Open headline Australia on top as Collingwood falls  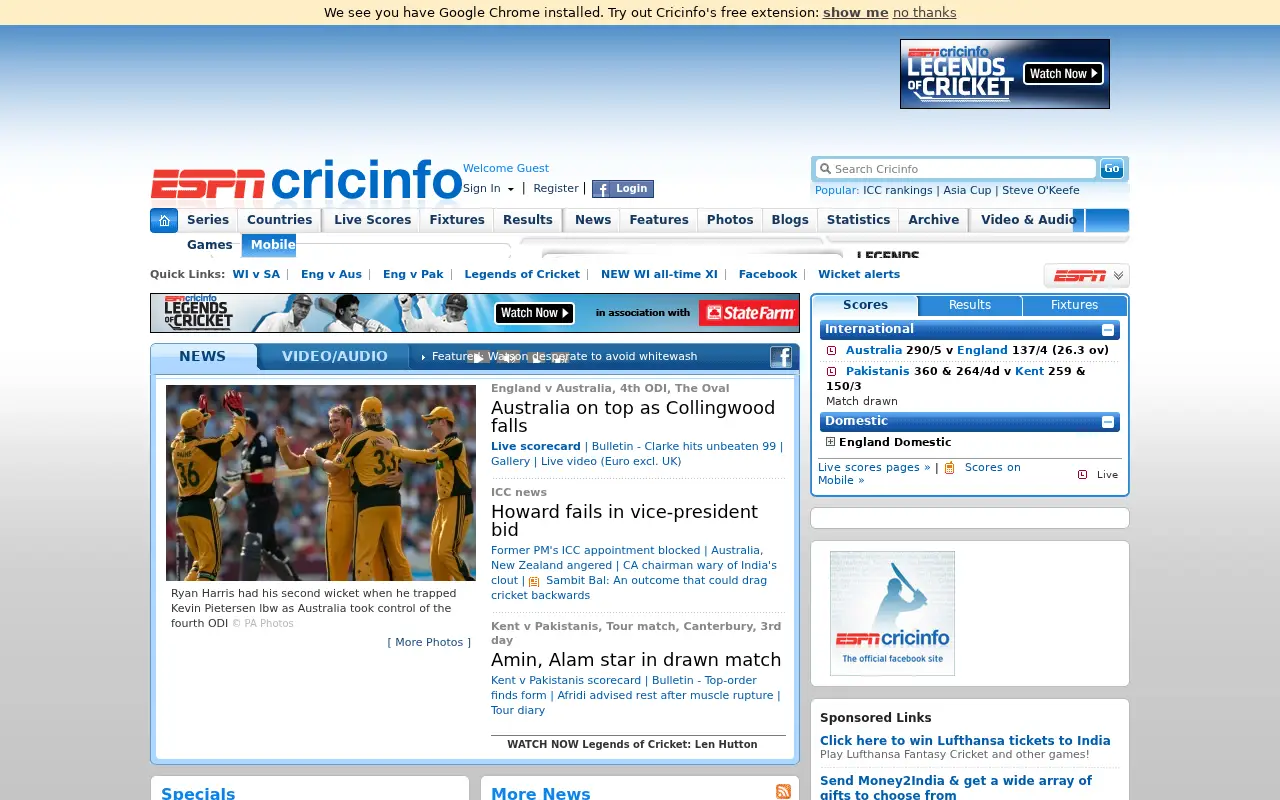click(633, 416)
